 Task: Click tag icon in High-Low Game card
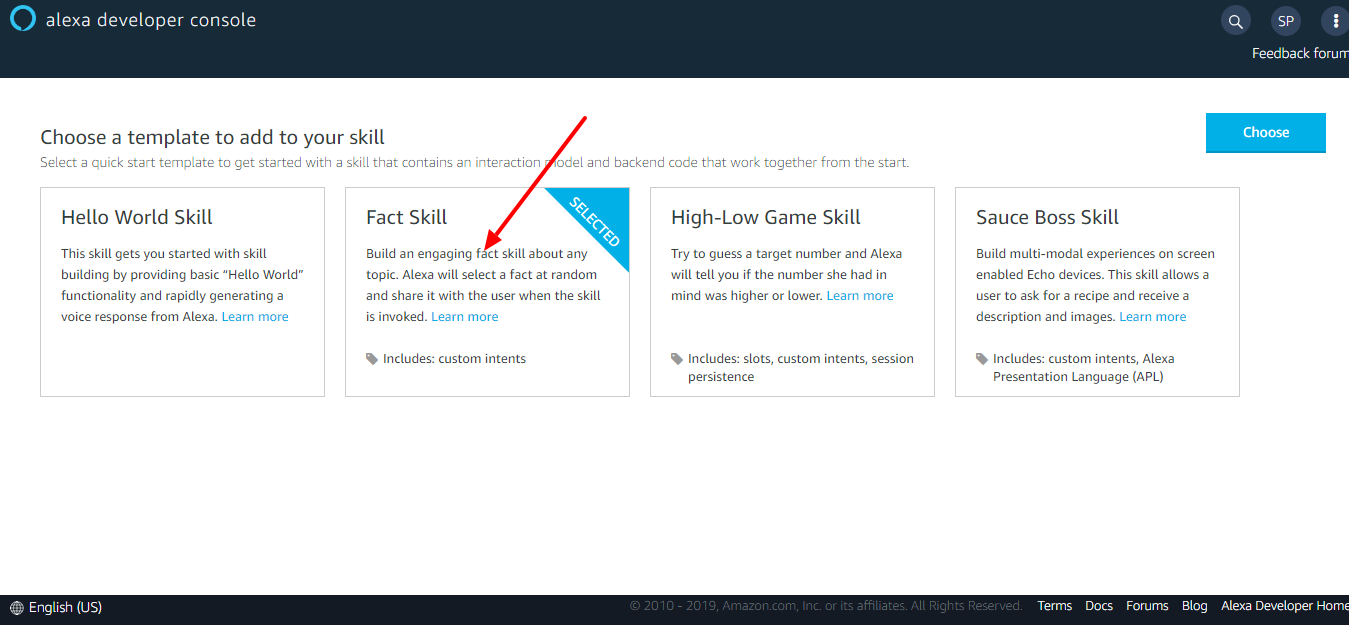[677, 359]
